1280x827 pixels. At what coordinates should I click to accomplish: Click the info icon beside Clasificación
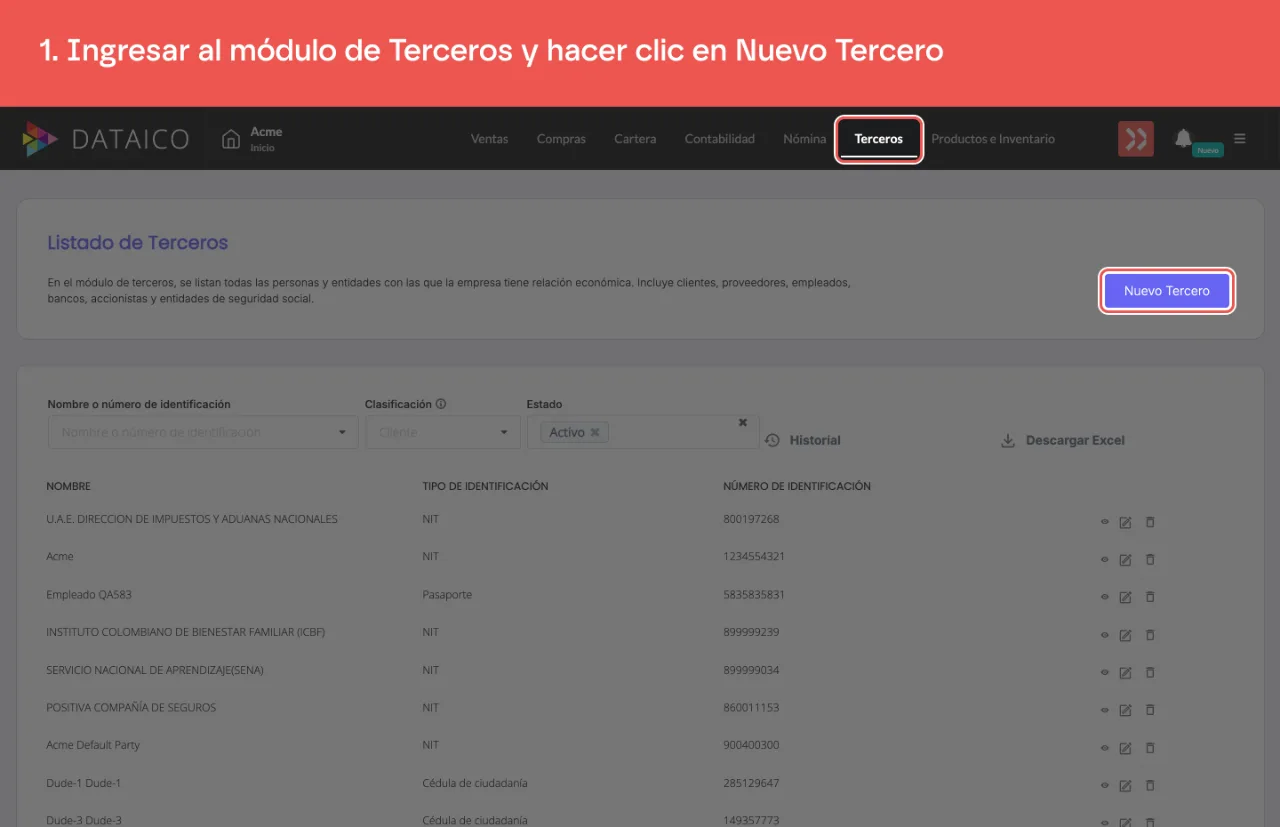coord(441,404)
